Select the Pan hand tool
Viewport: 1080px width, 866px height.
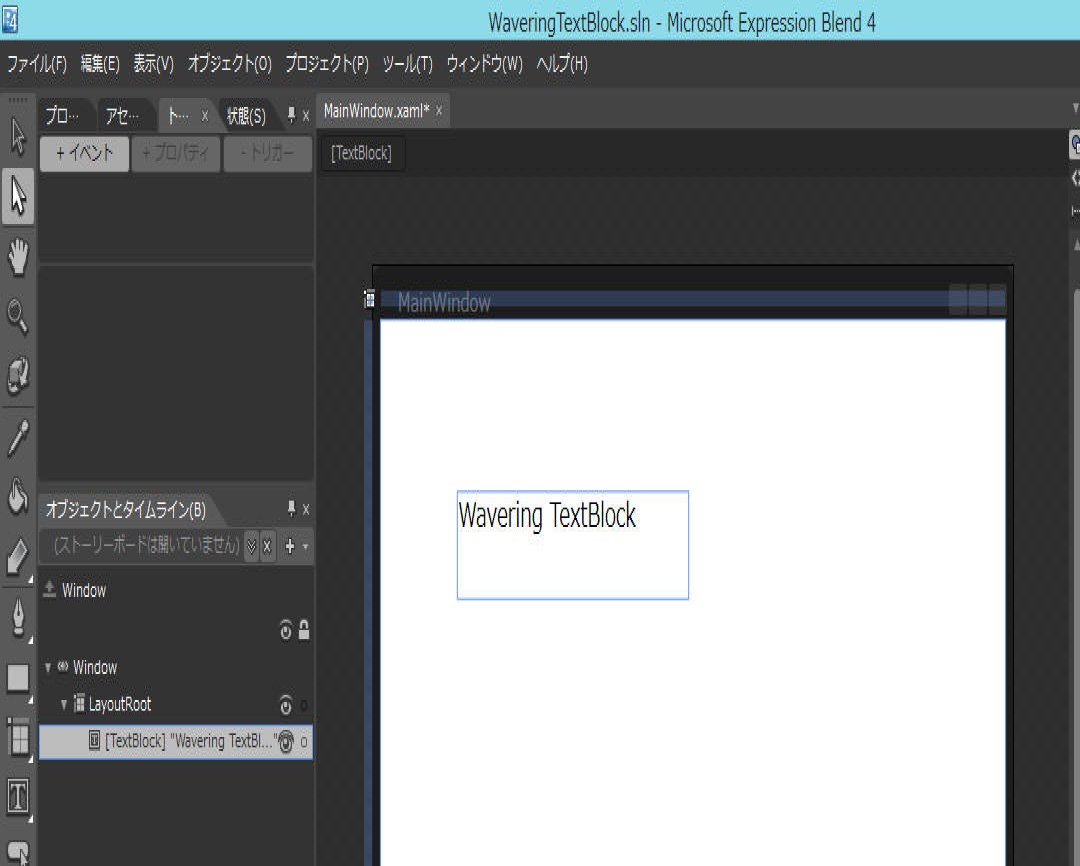(x=18, y=257)
